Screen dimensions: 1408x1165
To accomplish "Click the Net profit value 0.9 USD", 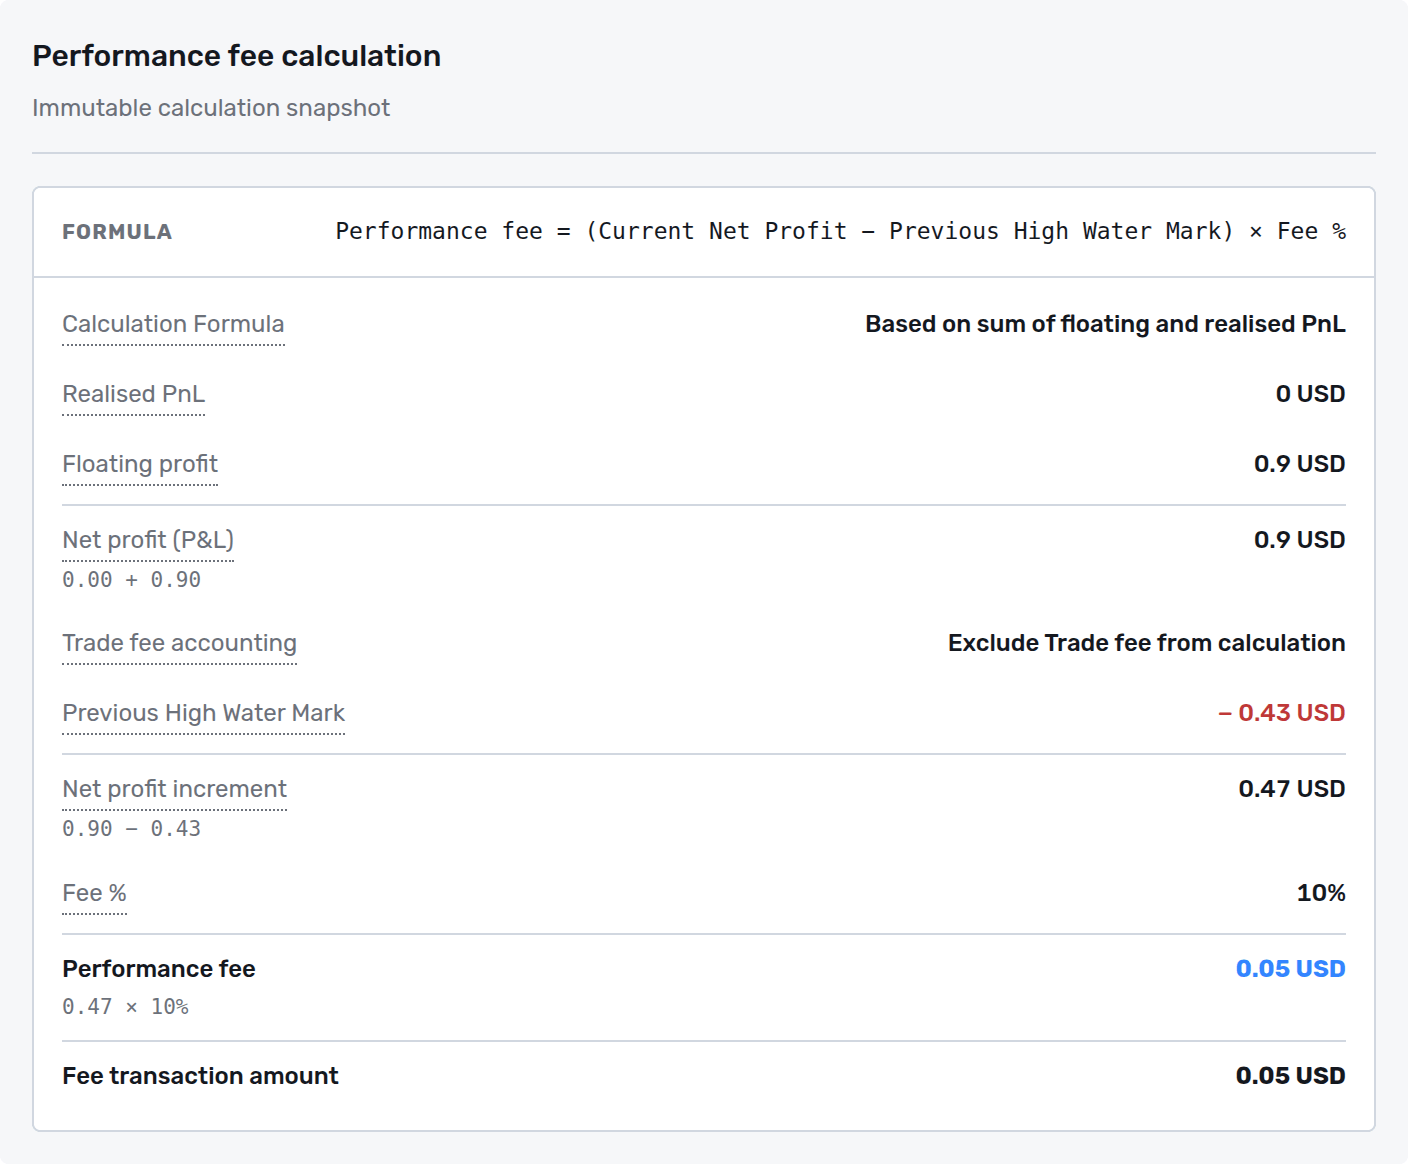I will click(x=1300, y=540).
